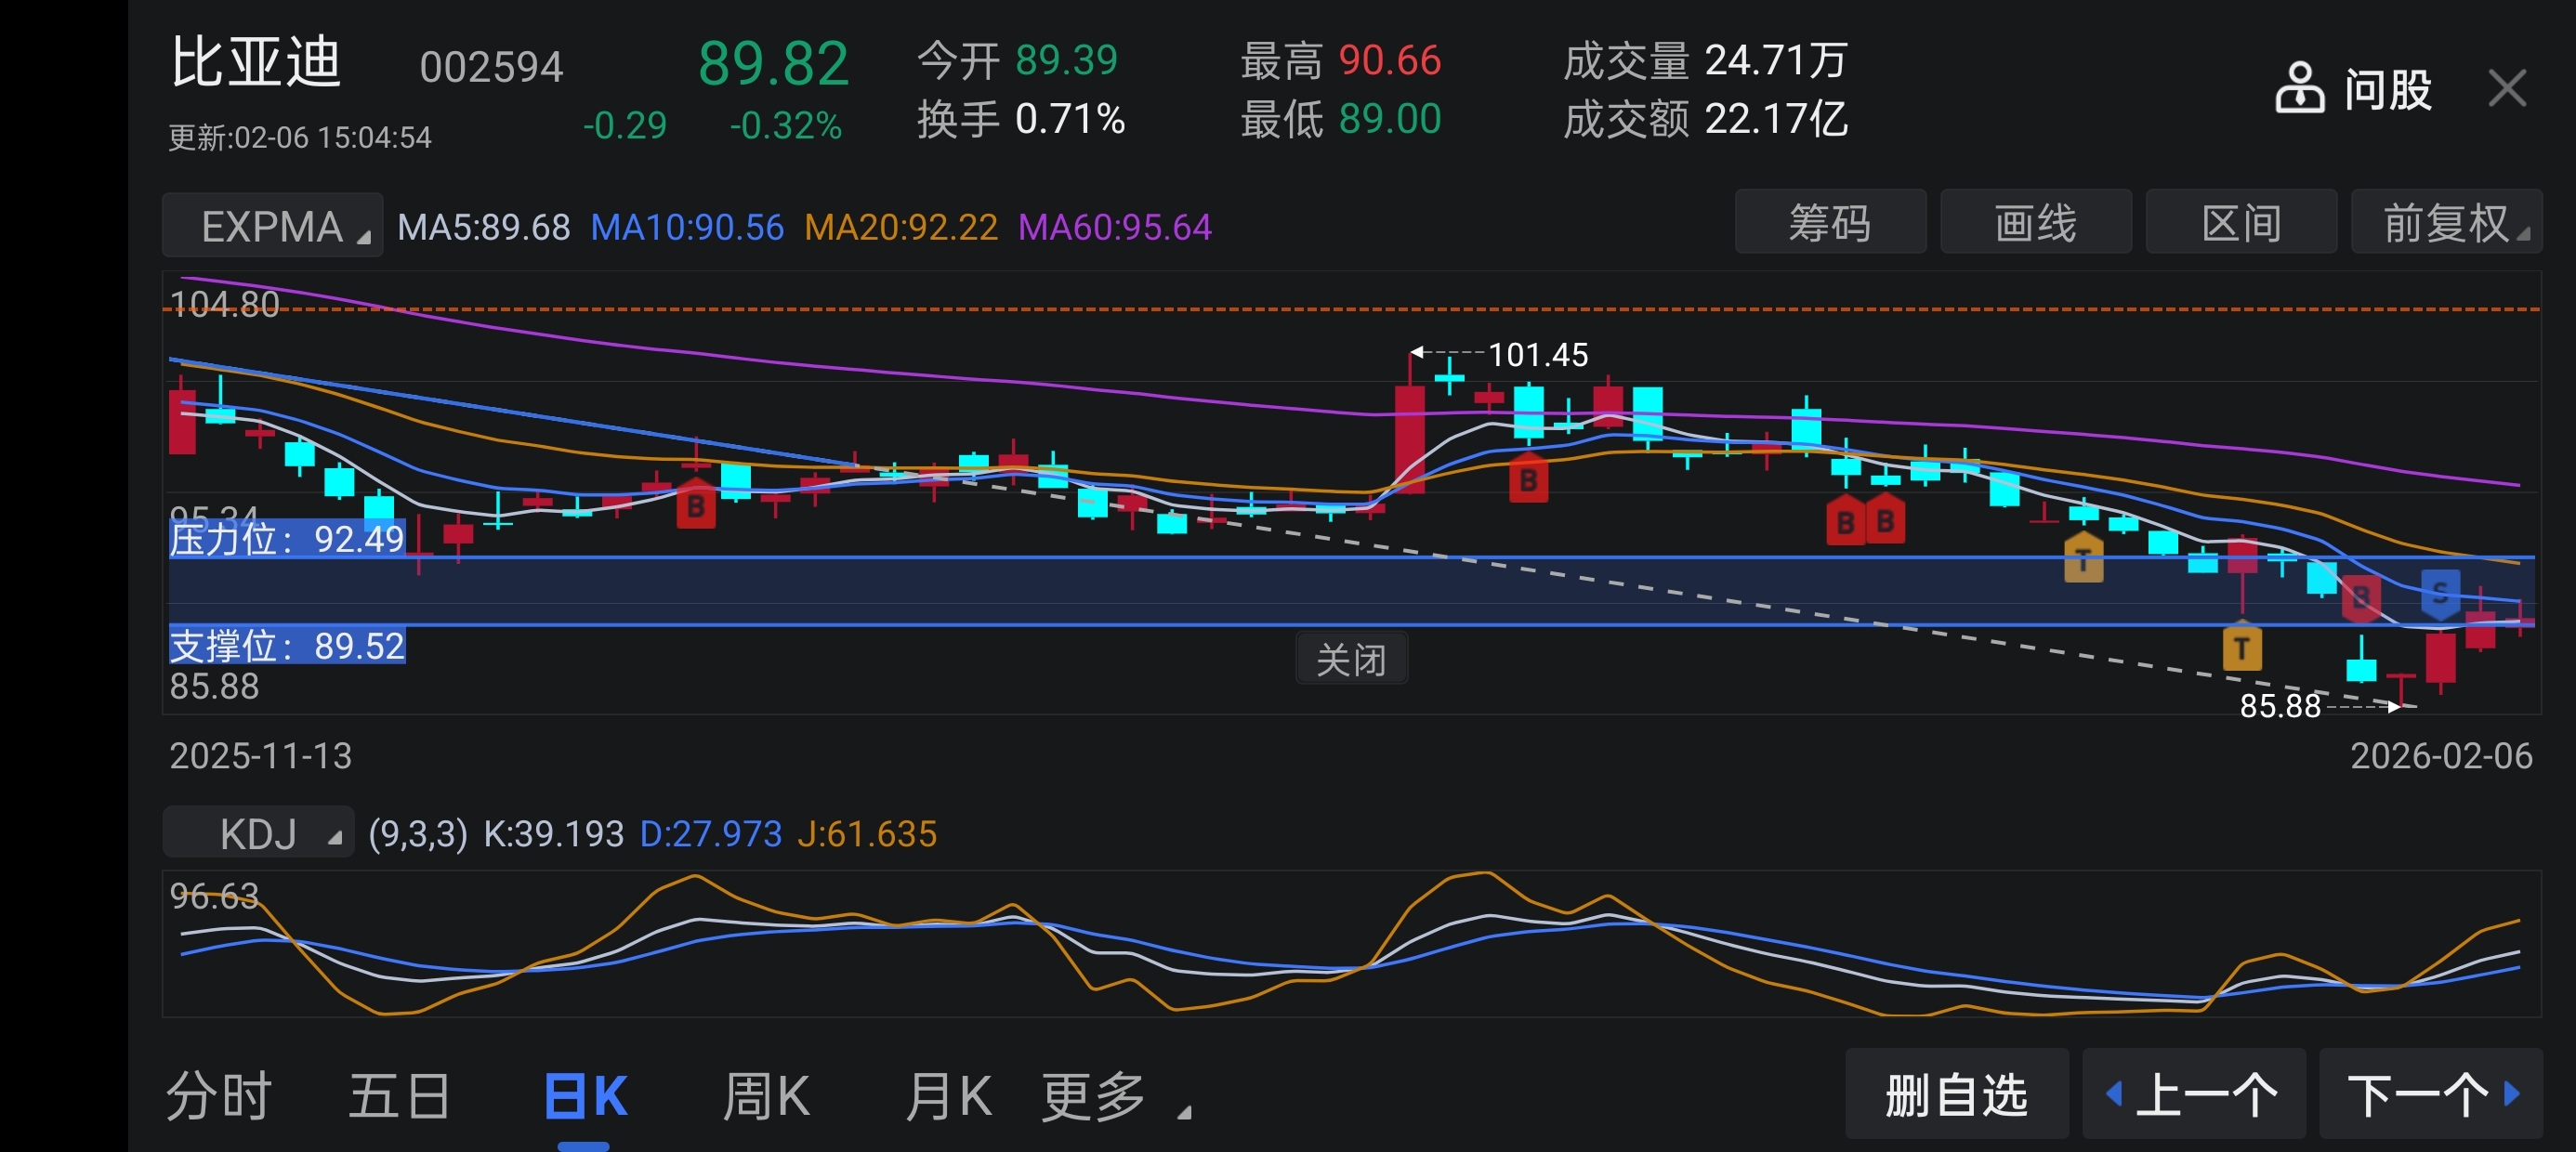Switch to 周K weekly chart tab
The width and height of the screenshot is (2576, 1152).
tap(766, 1096)
